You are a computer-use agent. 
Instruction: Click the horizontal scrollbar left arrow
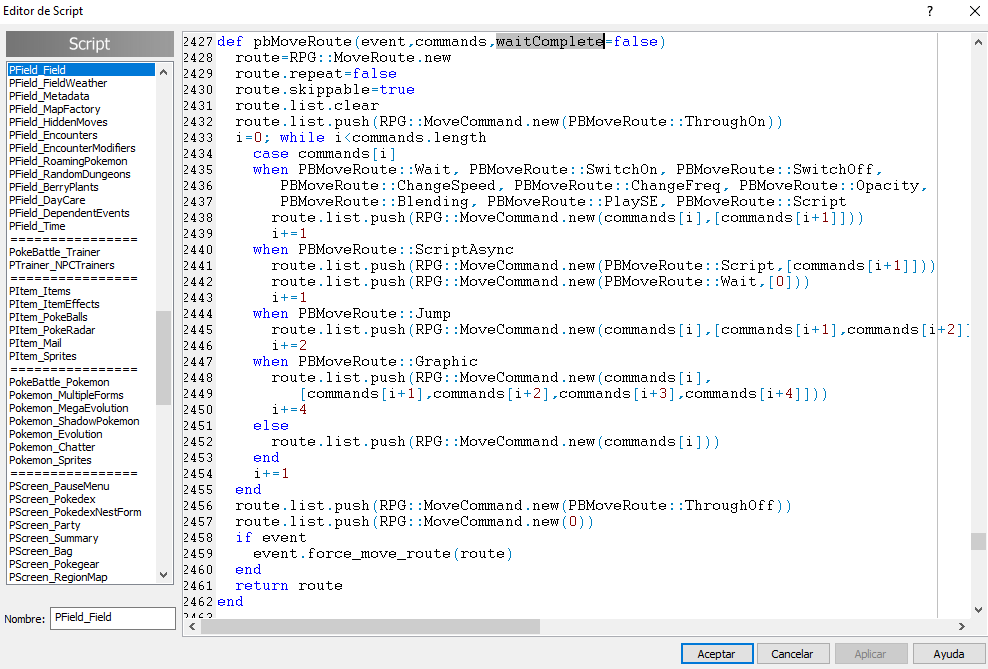click(x=191, y=626)
